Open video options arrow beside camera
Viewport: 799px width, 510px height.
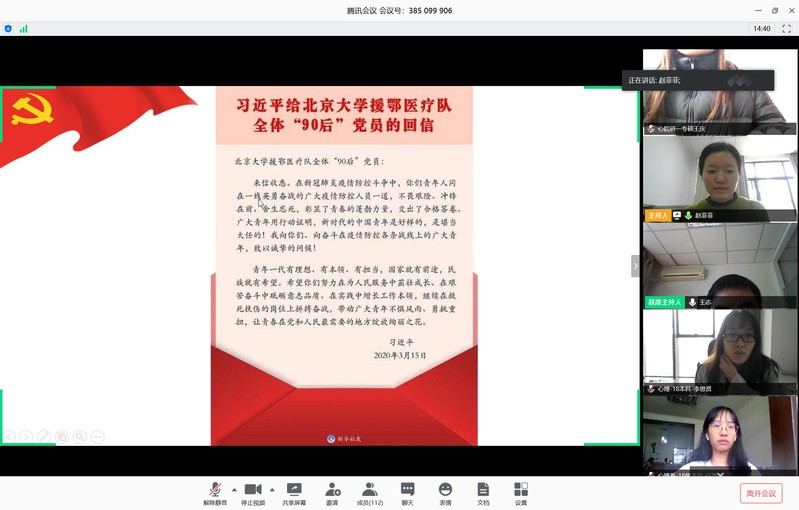tap(273, 489)
